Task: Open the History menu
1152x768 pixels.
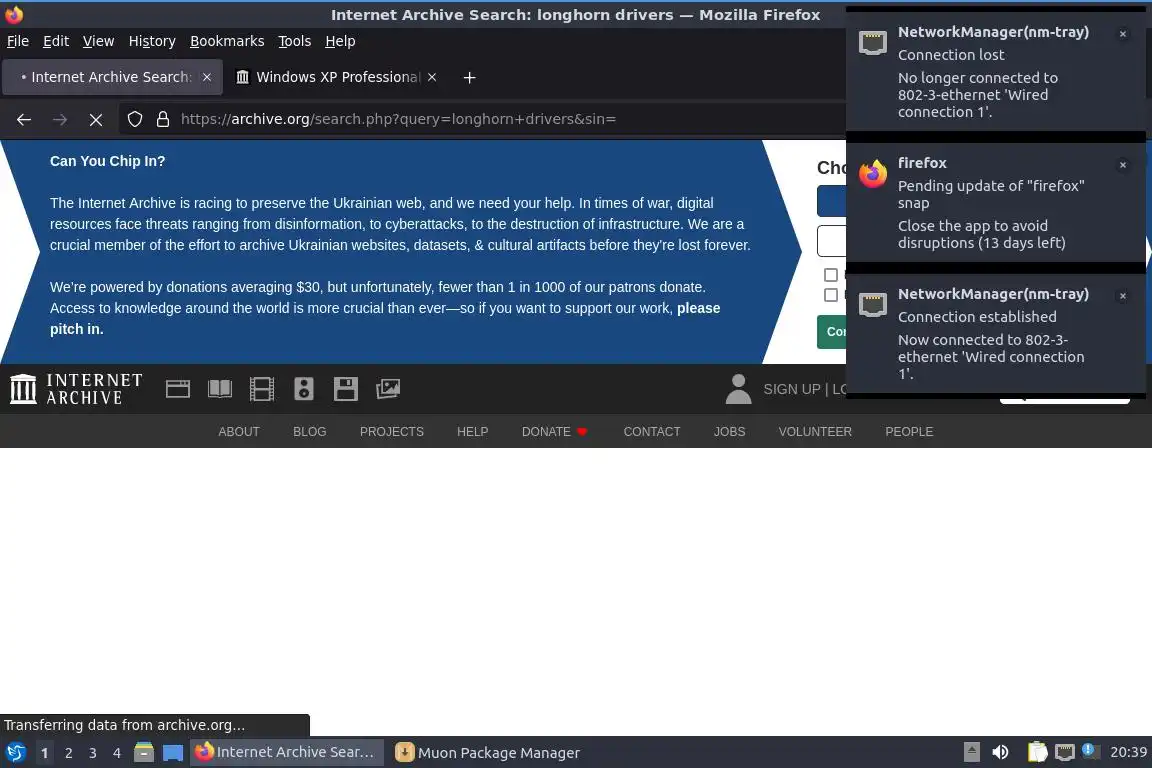Action: [x=152, y=41]
